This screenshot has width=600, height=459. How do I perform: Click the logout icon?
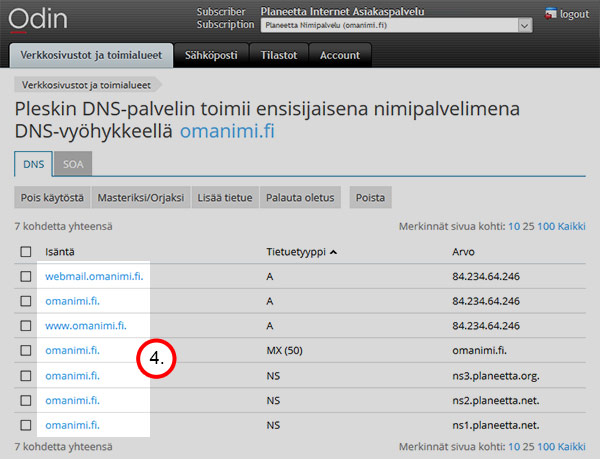point(551,14)
